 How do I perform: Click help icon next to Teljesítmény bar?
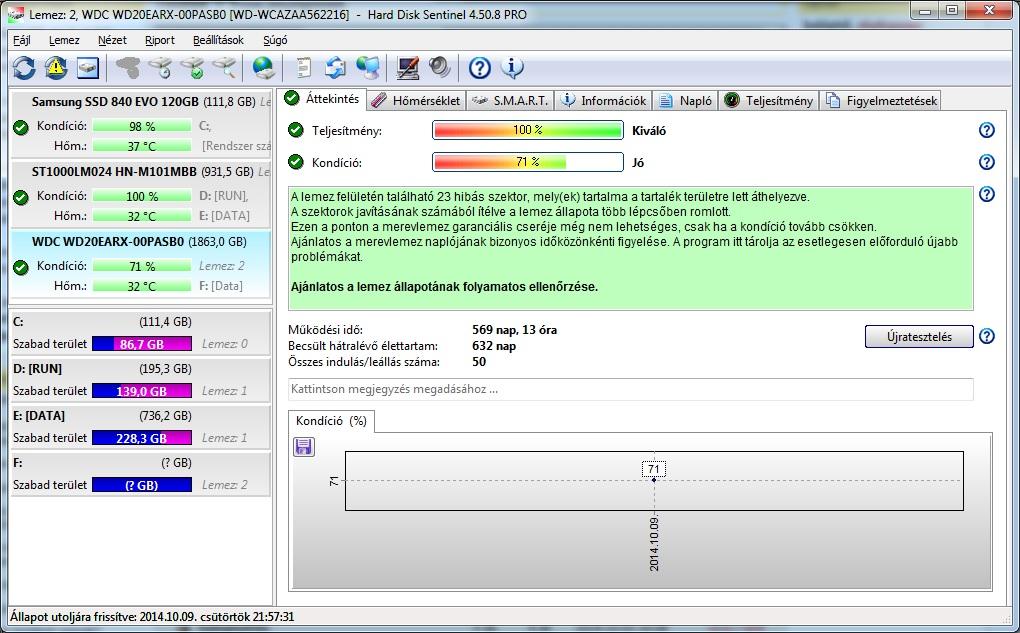point(987,130)
